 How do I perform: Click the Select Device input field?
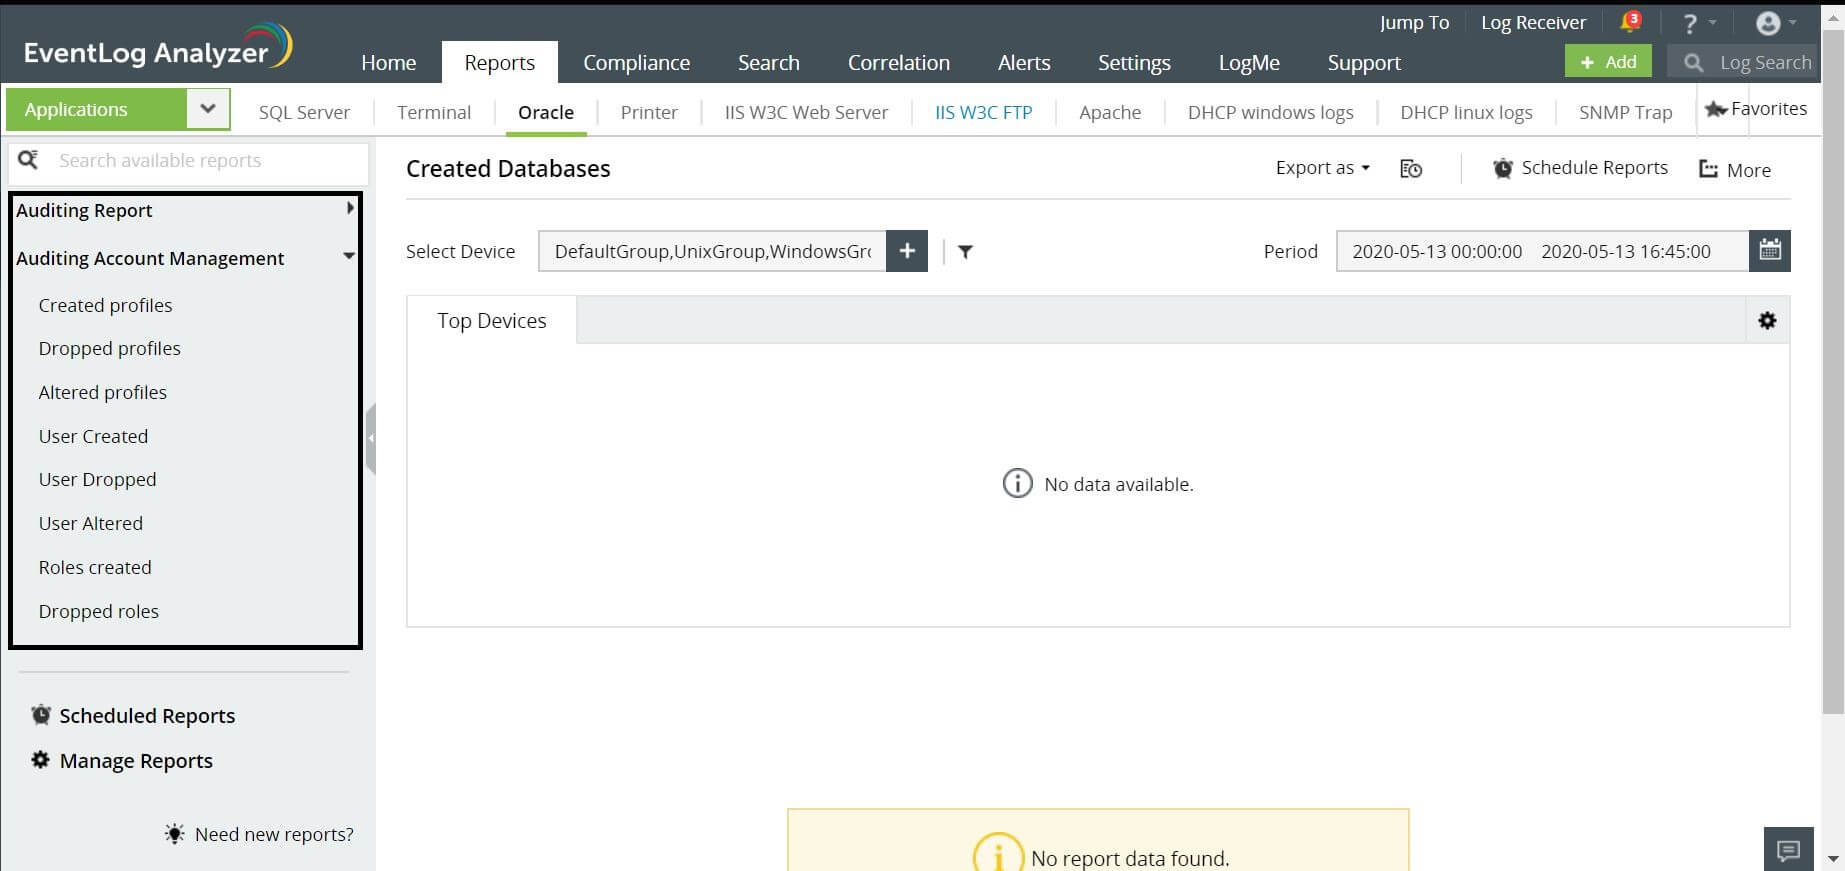pos(712,251)
